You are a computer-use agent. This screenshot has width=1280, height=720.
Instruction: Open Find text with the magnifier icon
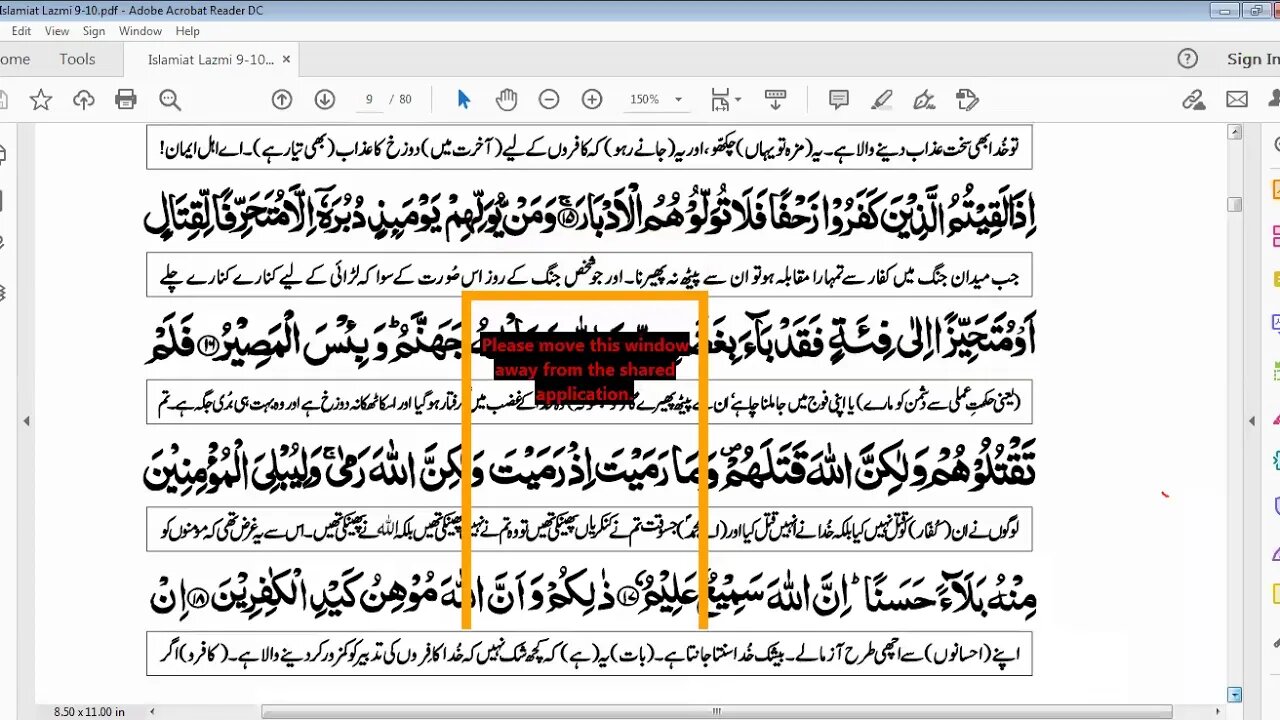[169, 99]
